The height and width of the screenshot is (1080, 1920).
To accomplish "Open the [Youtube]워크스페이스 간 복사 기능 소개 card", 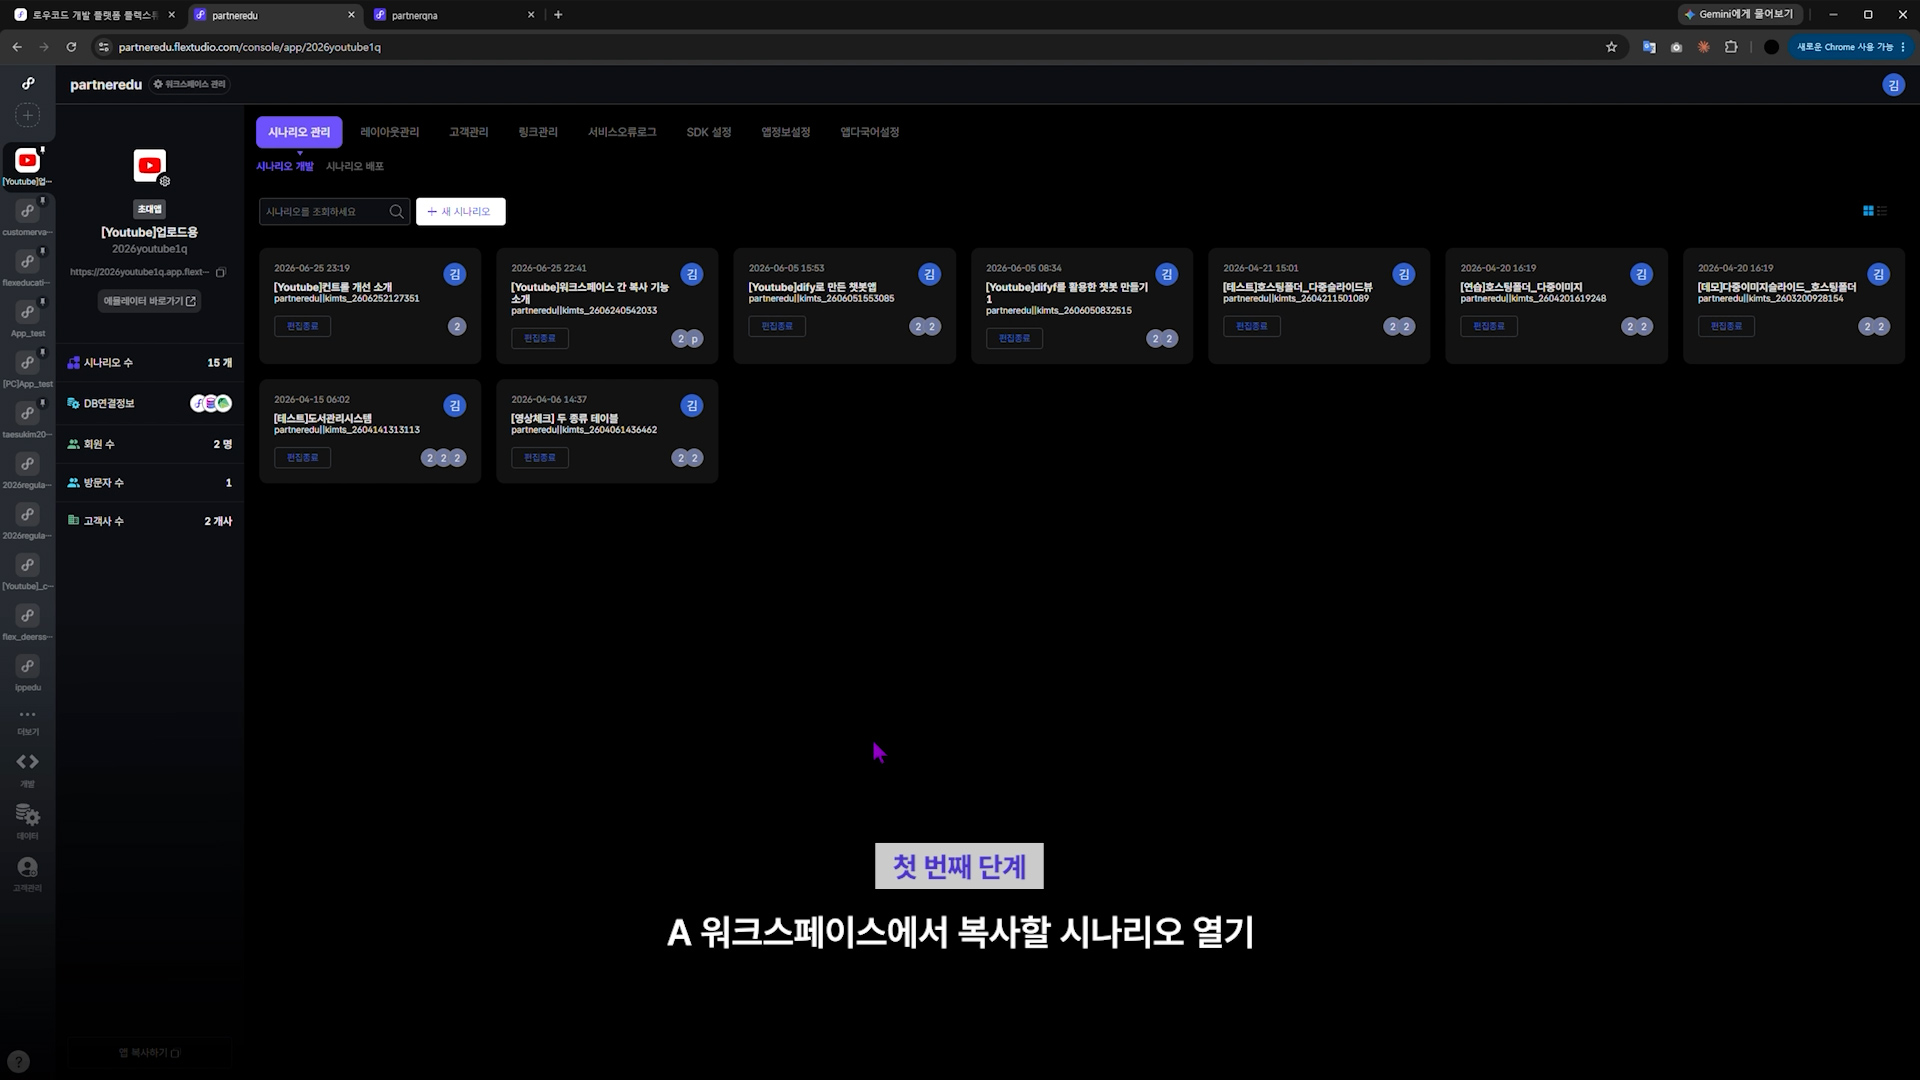I will click(x=607, y=305).
